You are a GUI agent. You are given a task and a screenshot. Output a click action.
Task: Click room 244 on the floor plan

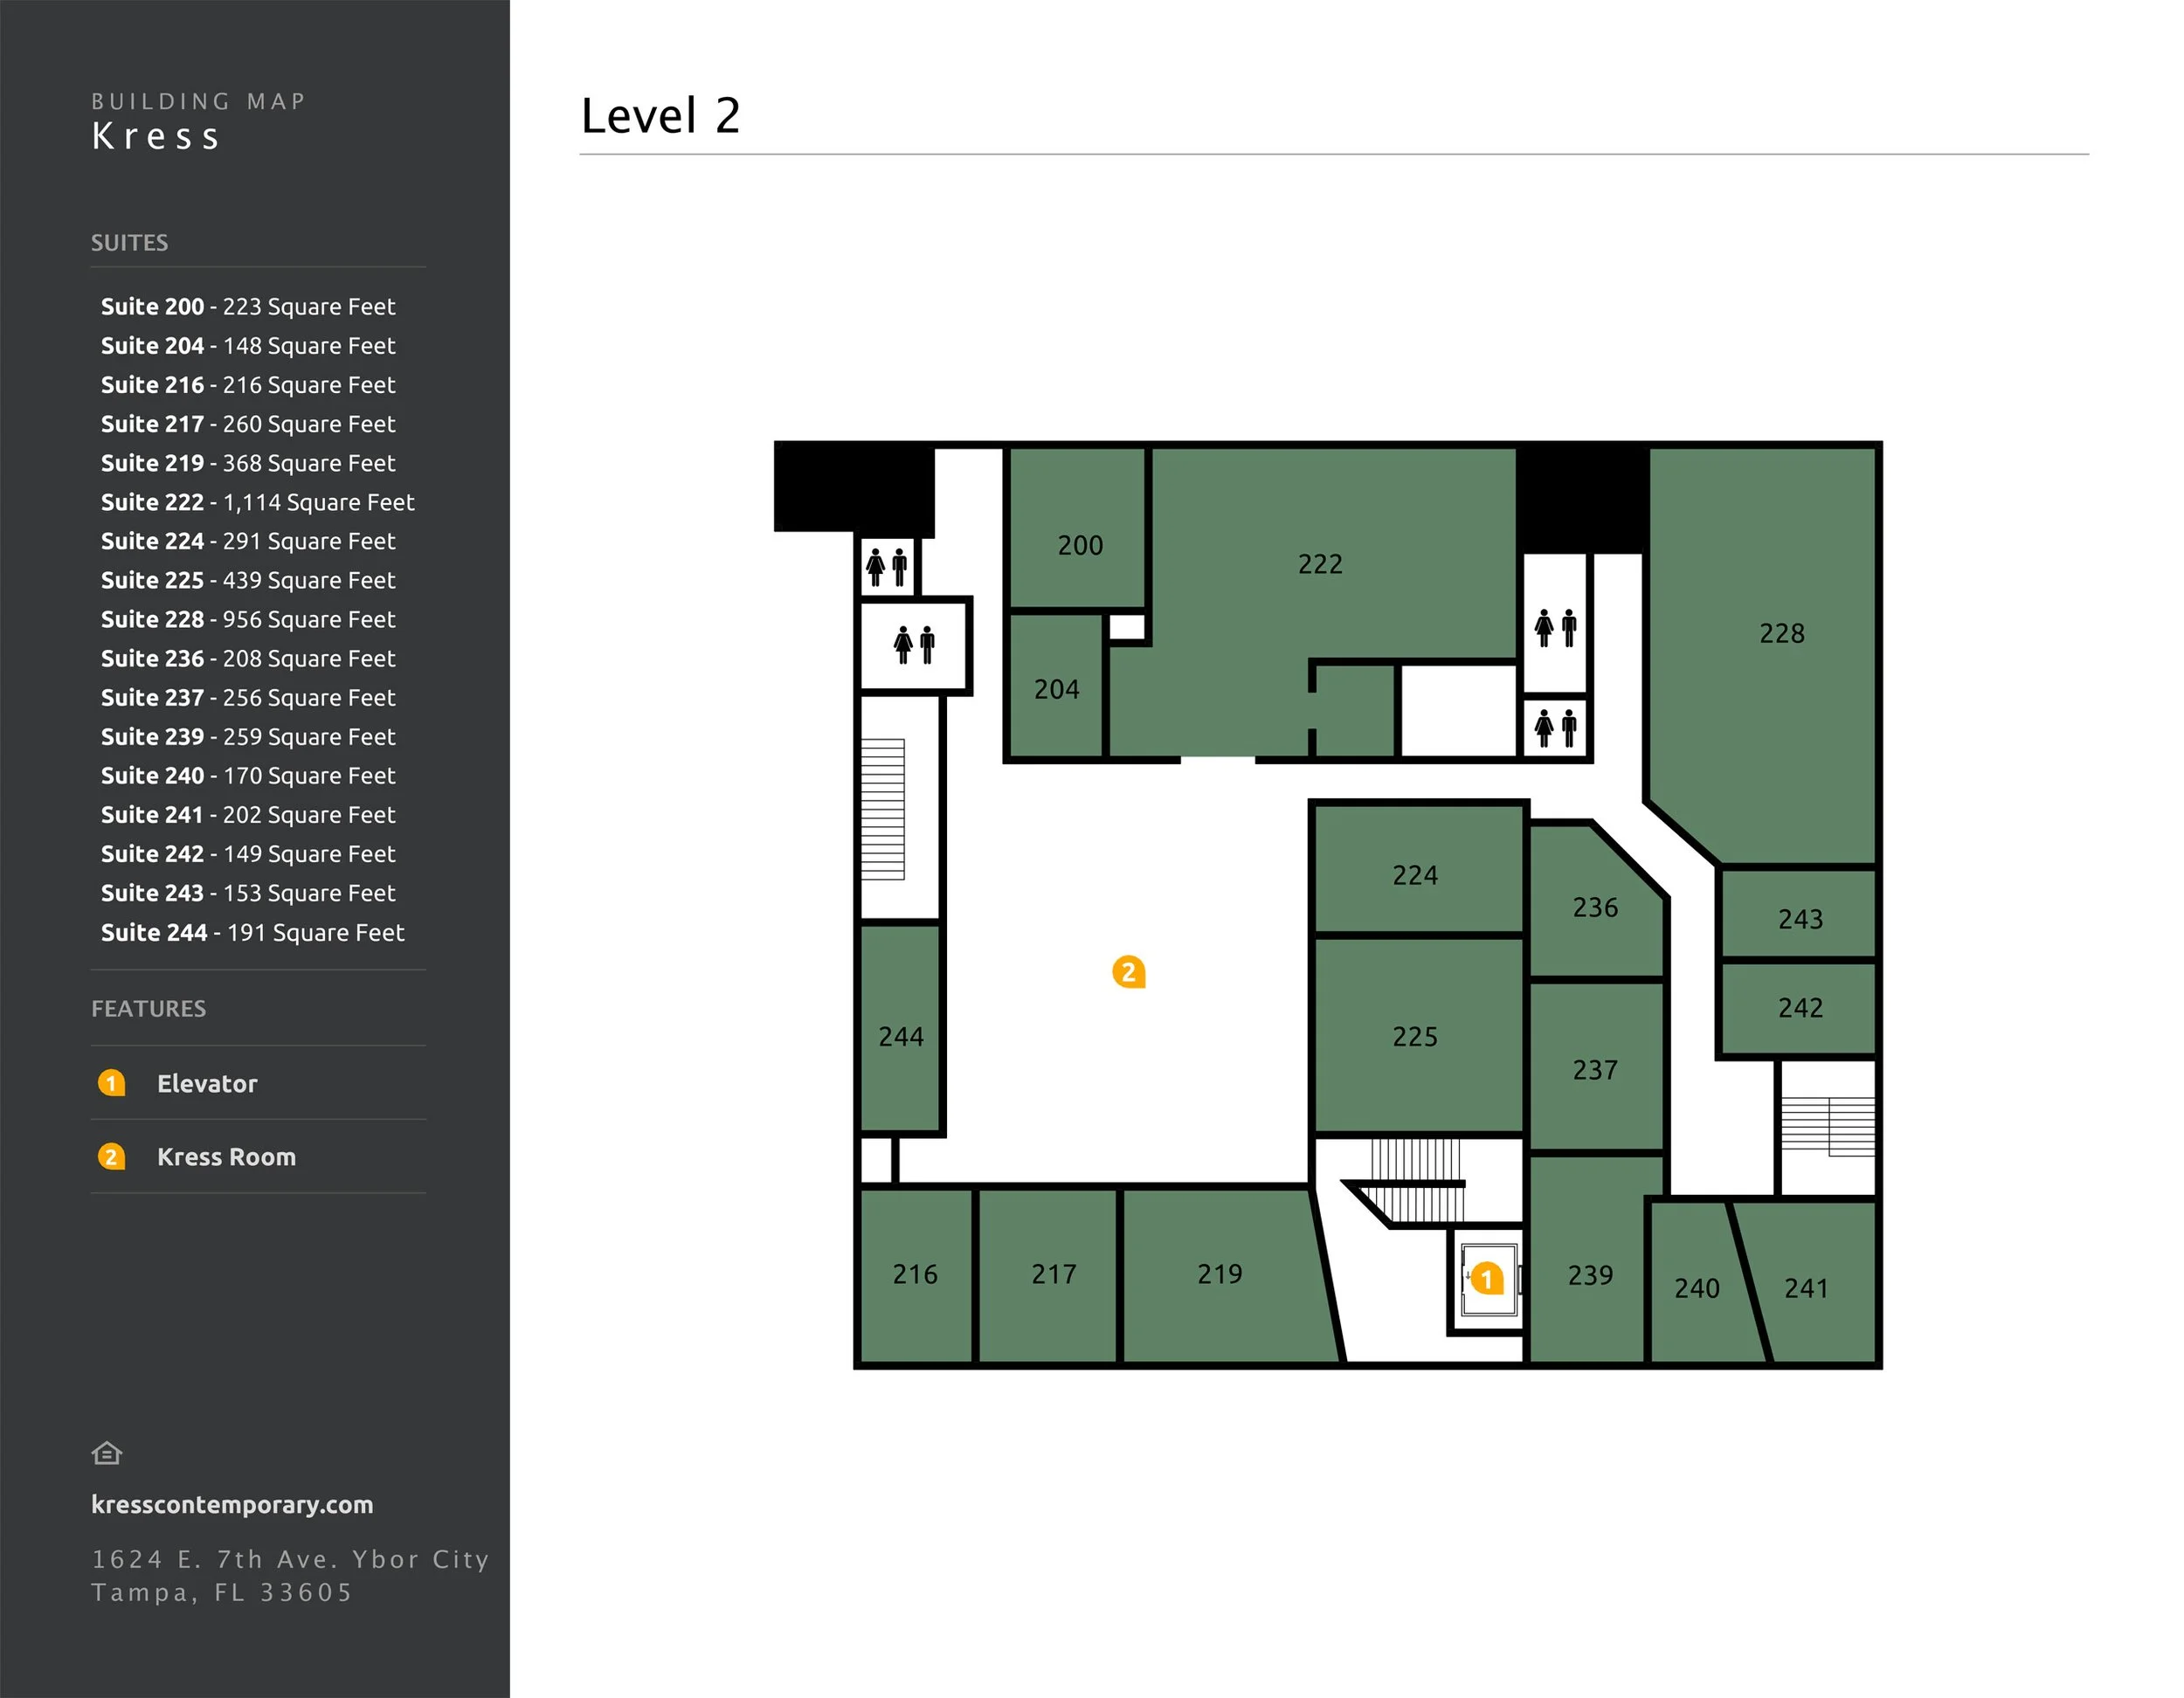[x=900, y=1037]
